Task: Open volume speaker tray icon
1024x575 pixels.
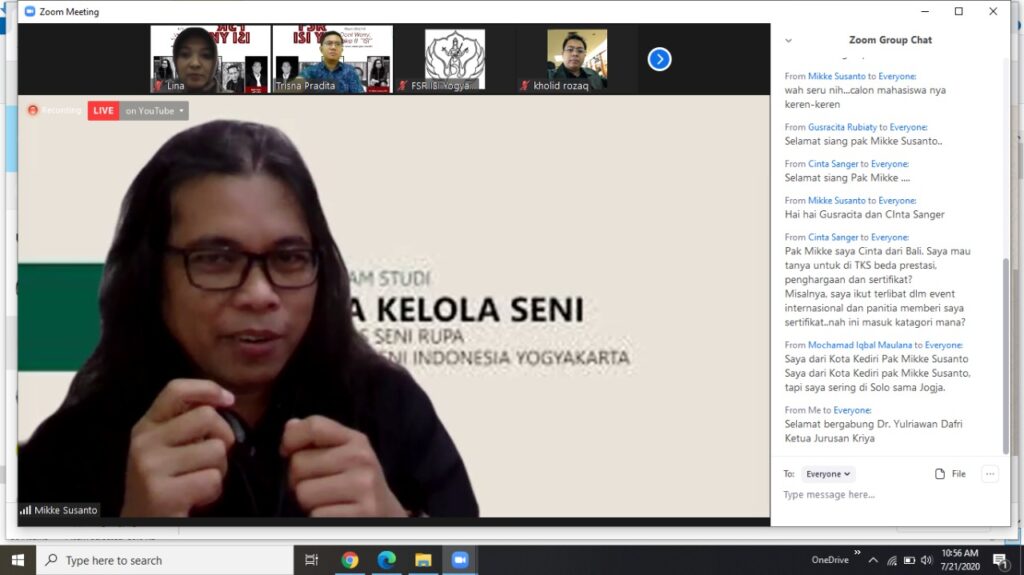Action: coord(926,560)
